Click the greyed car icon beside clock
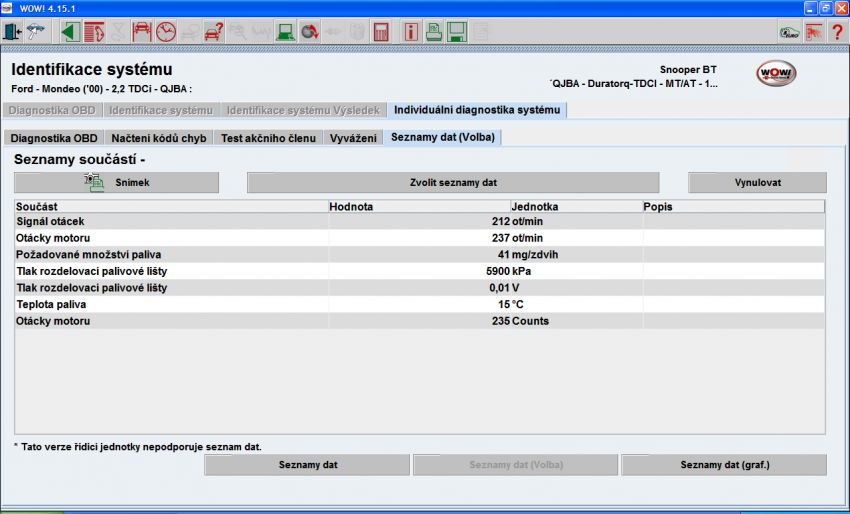 (x=190, y=32)
